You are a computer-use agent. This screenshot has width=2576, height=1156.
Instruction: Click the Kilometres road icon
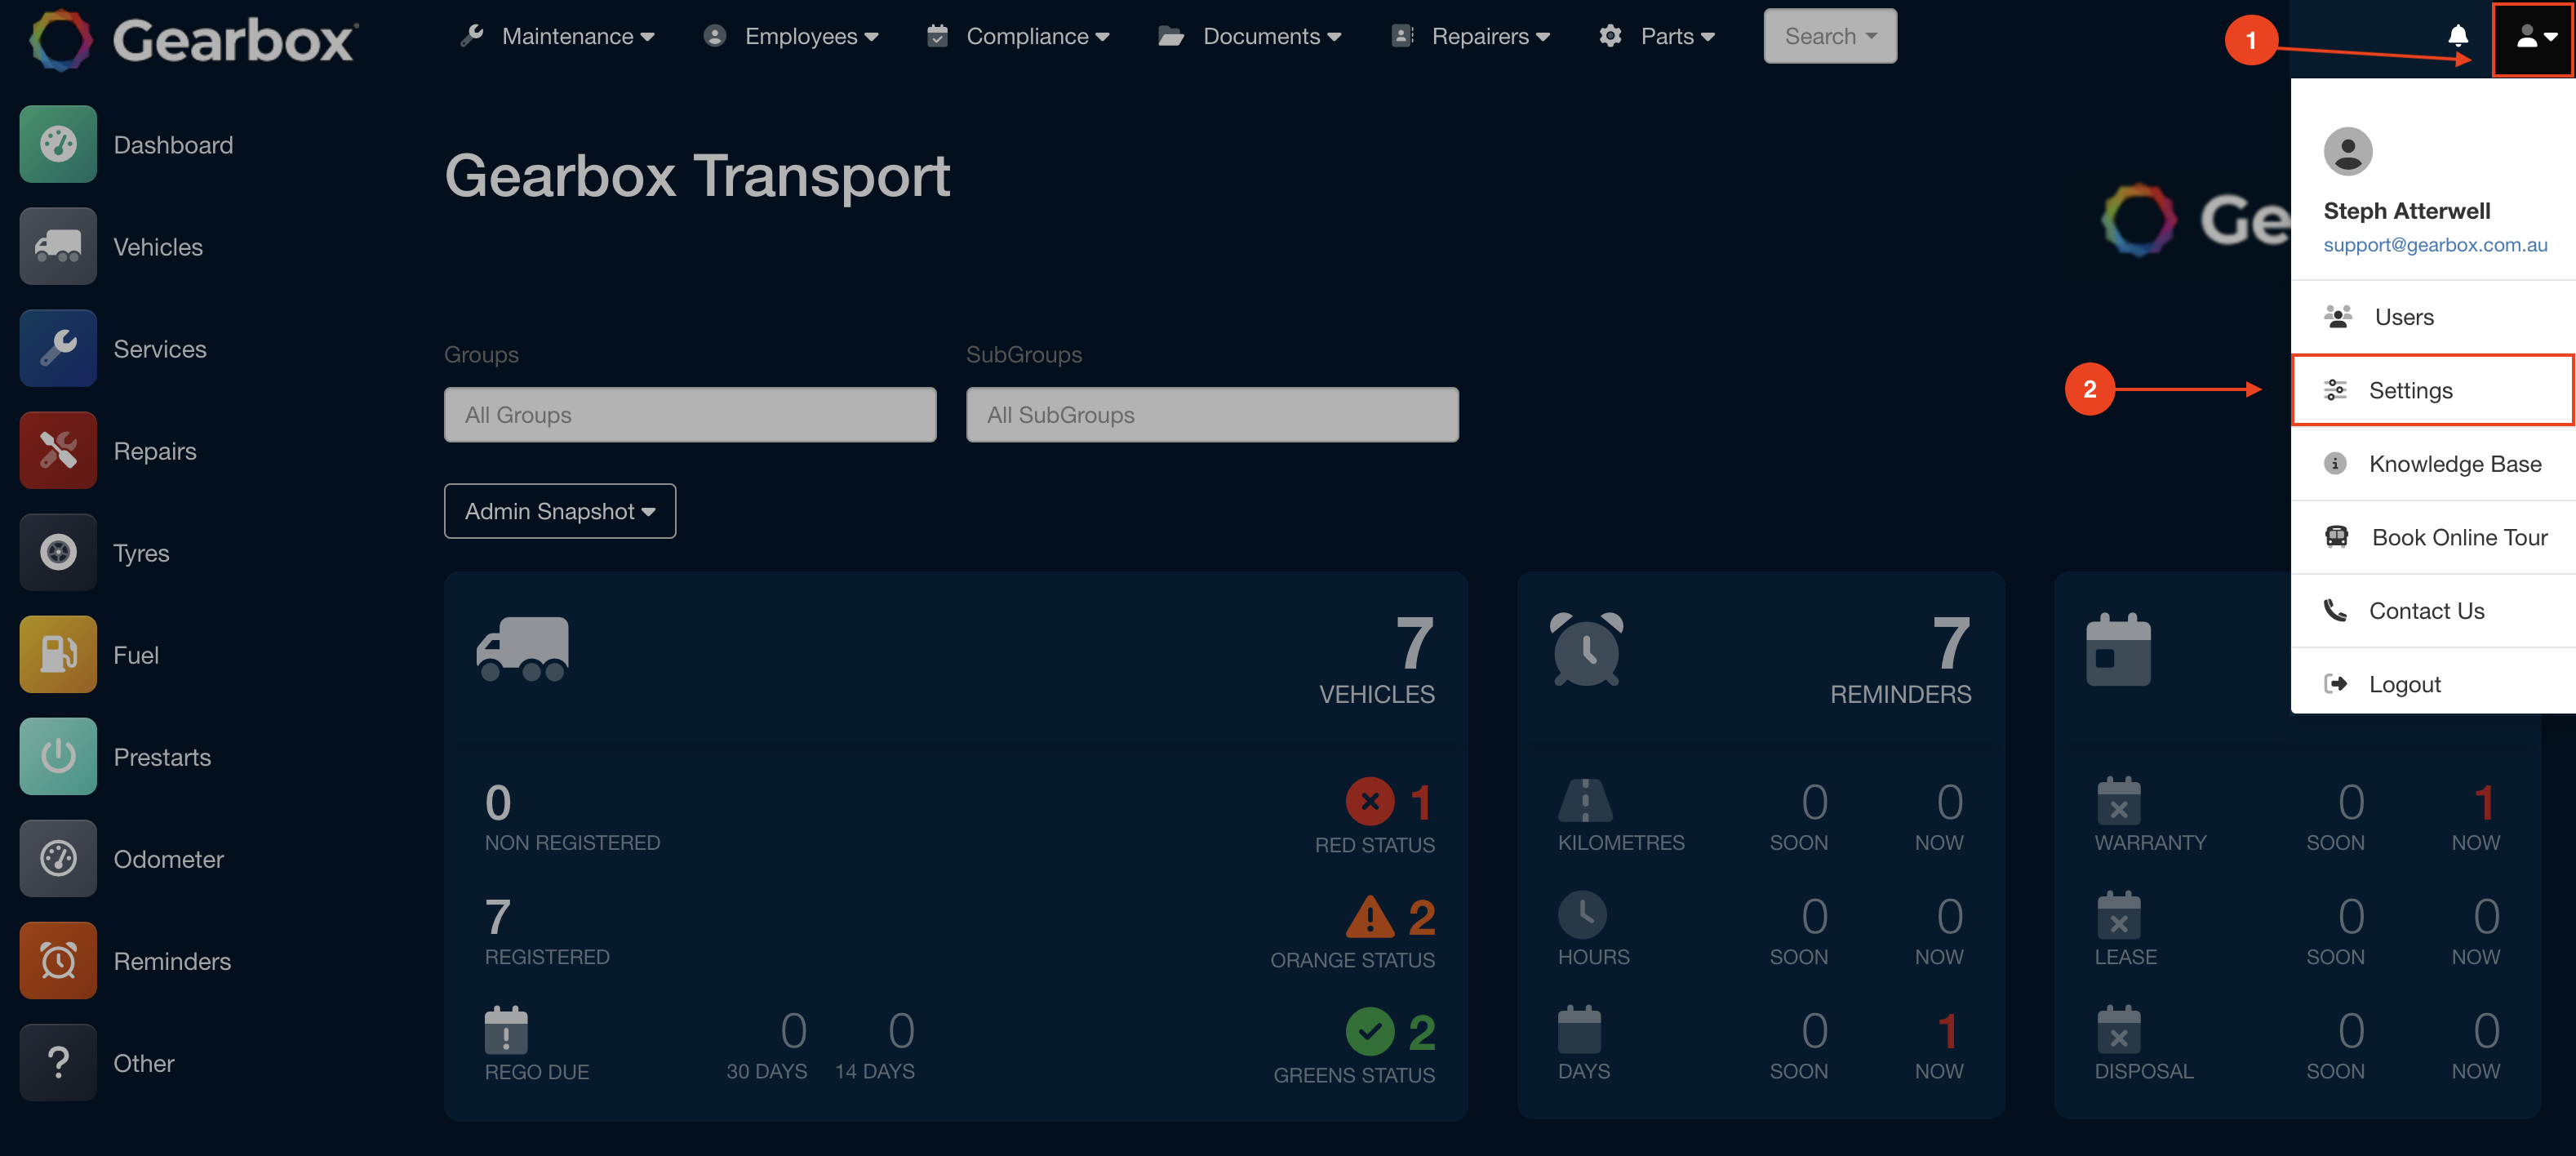pyautogui.click(x=1584, y=800)
